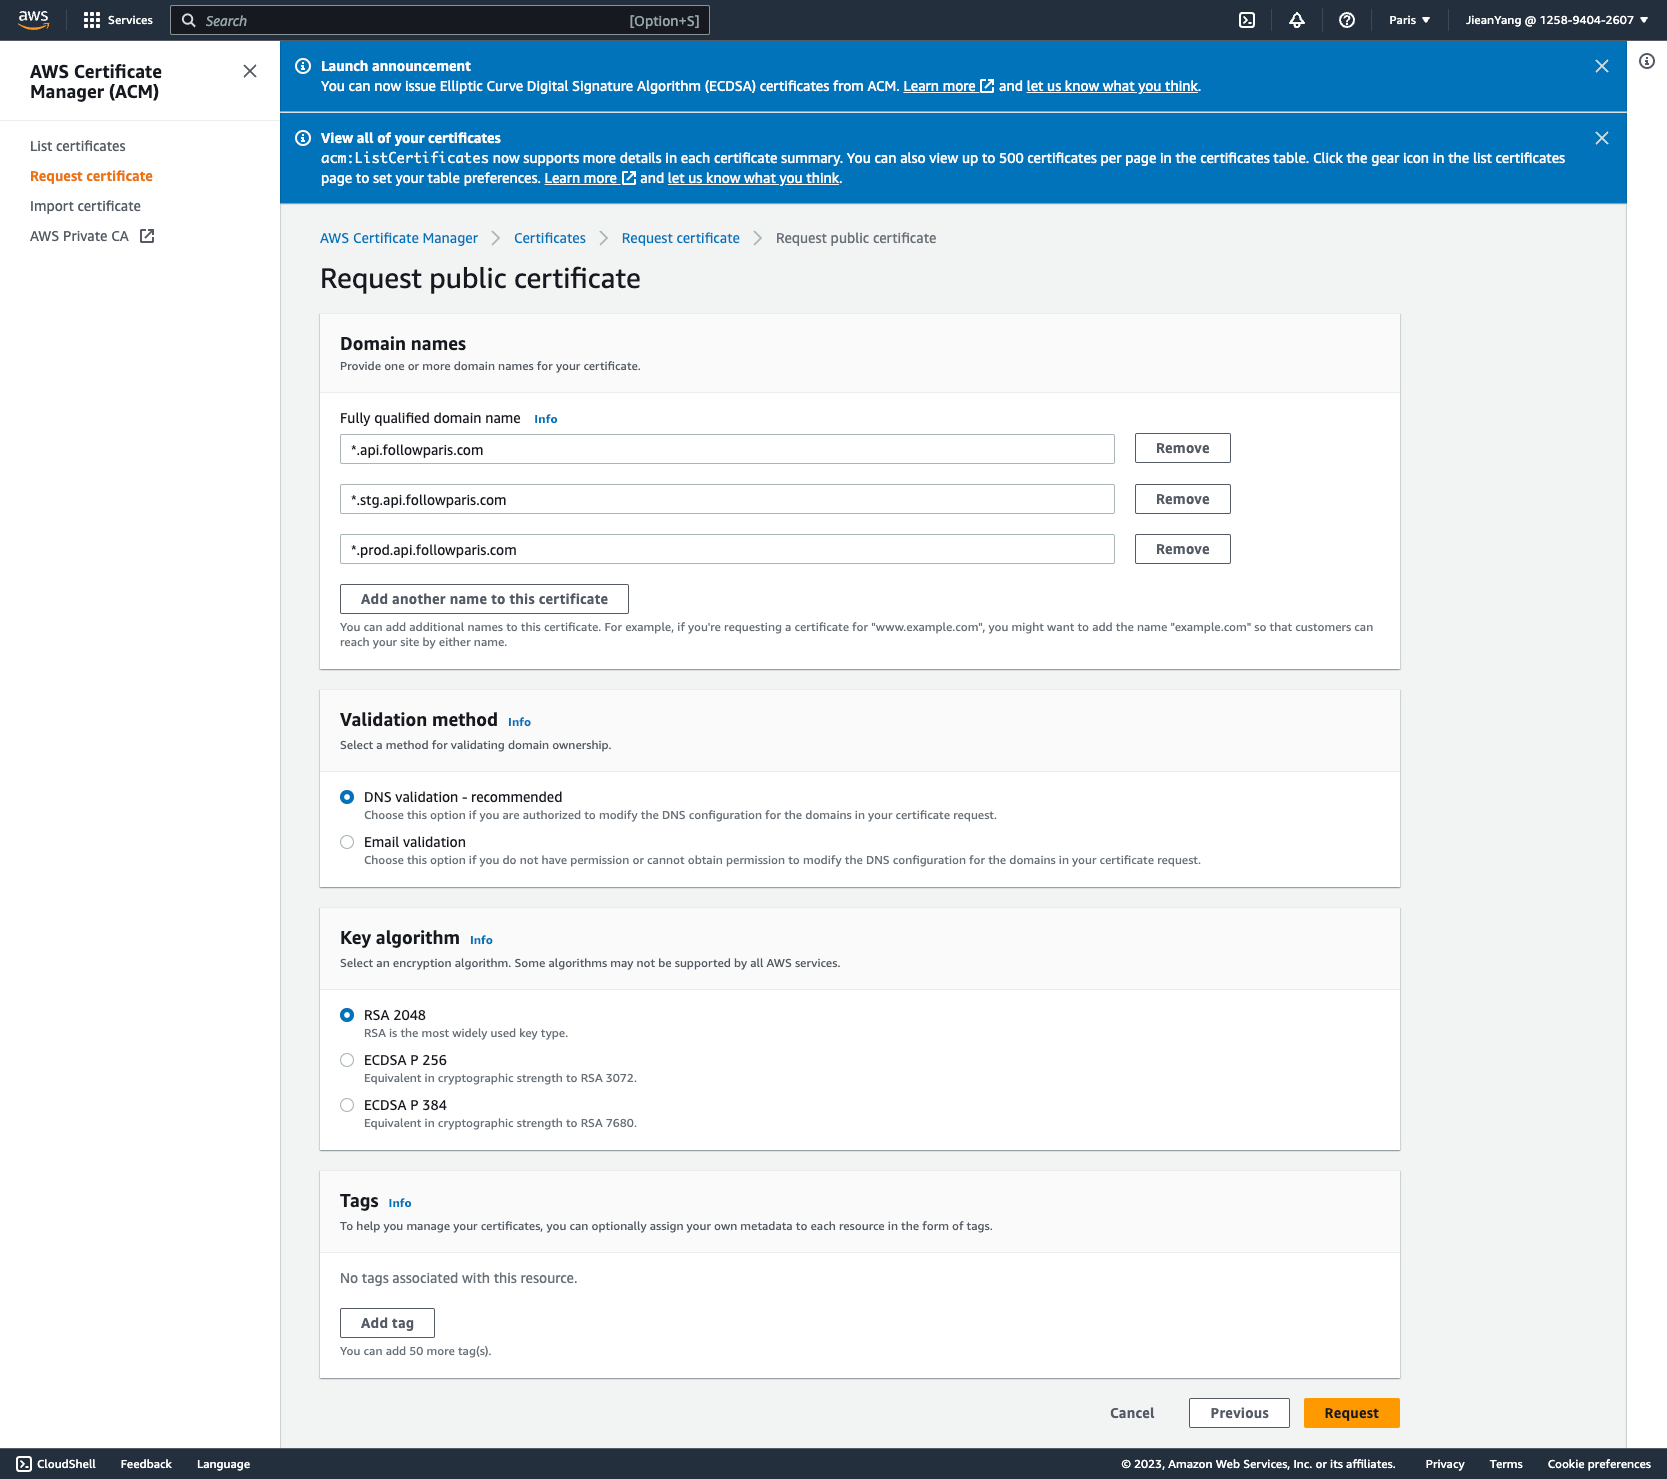Go to Request certificate breadcrumb

tap(681, 238)
